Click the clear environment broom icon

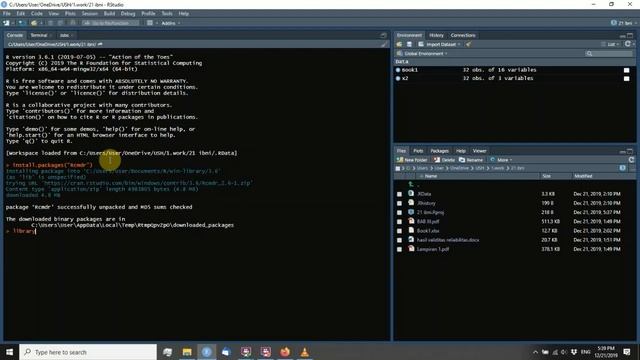click(469, 44)
